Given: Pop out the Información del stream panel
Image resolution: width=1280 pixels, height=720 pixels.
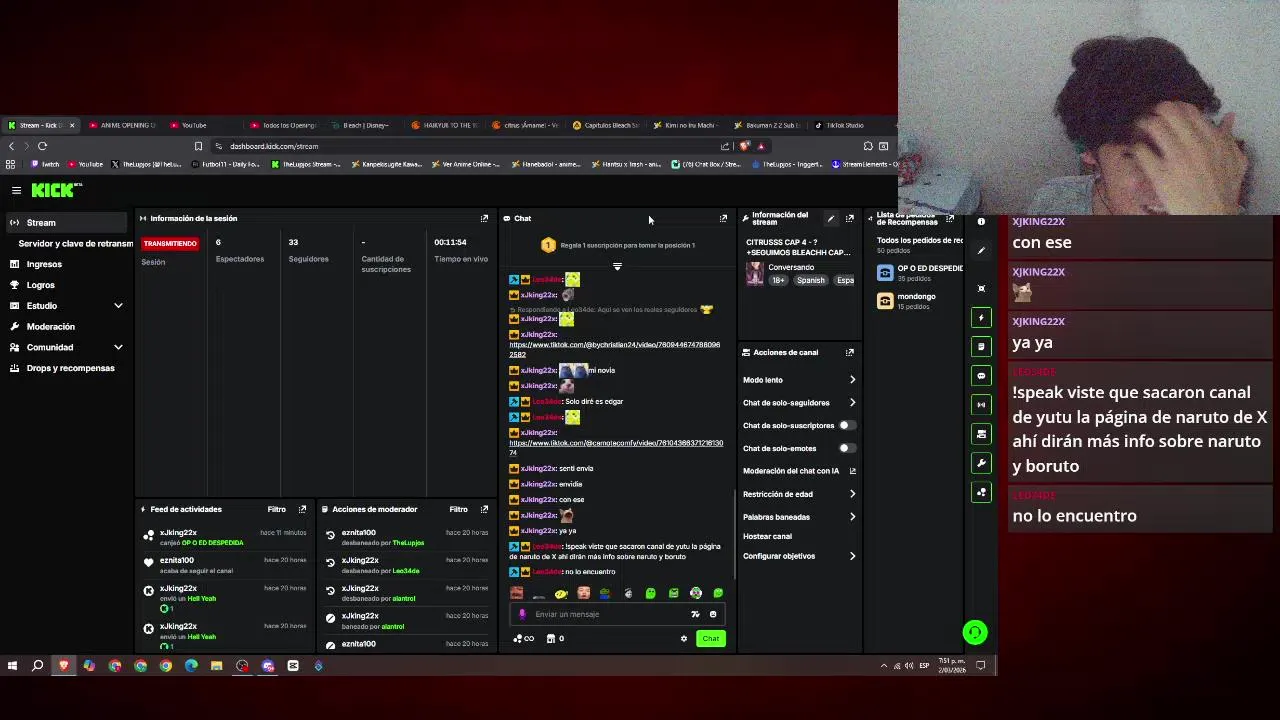Looking at the screenshot, I should pos(850,218).
